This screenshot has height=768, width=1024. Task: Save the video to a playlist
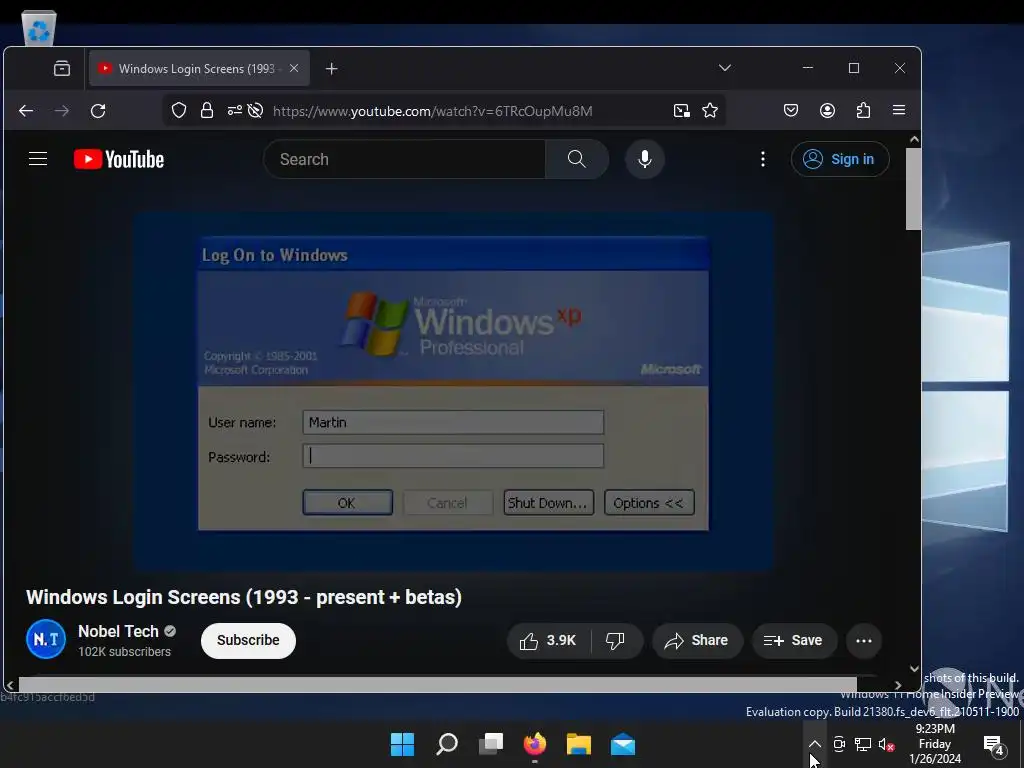click(793, 641)
